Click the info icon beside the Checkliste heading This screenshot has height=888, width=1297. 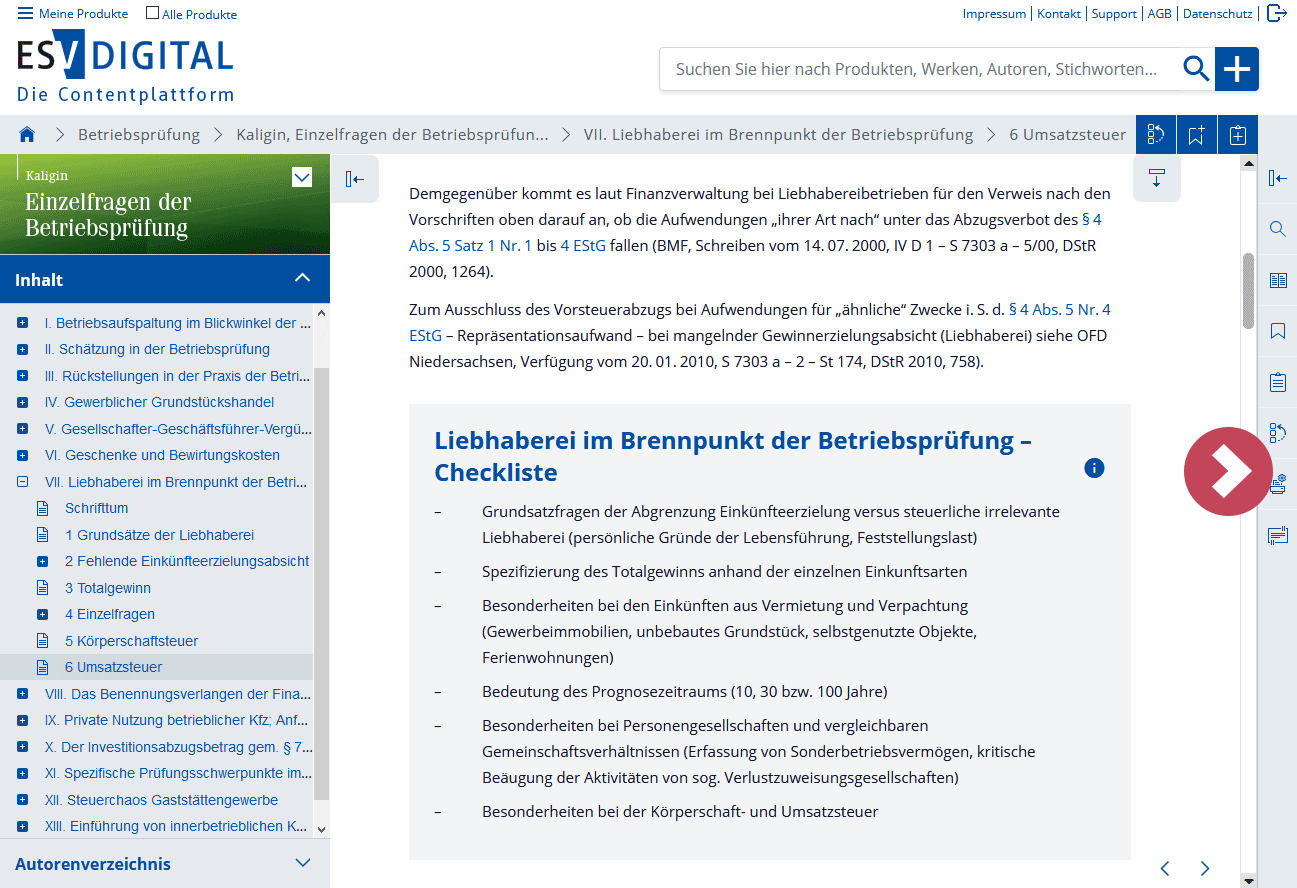click(1094, 468)
